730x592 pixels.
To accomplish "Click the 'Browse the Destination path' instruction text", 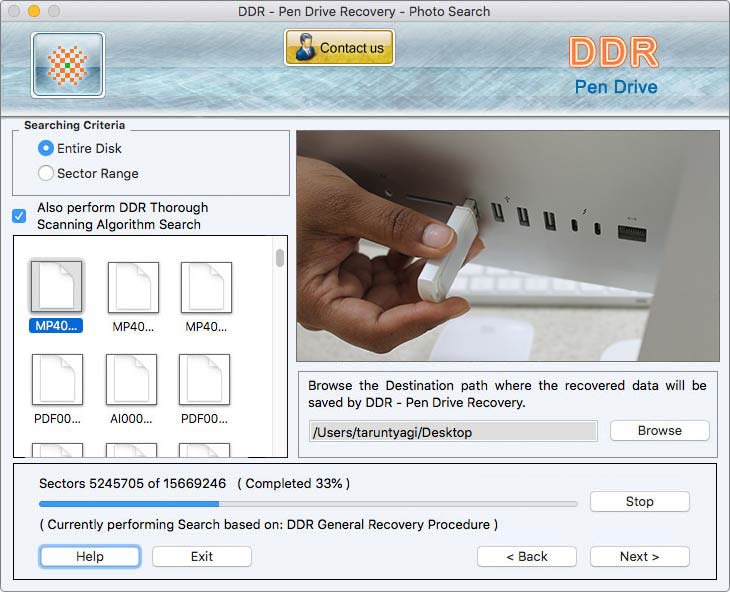I will tap(507, 394).
